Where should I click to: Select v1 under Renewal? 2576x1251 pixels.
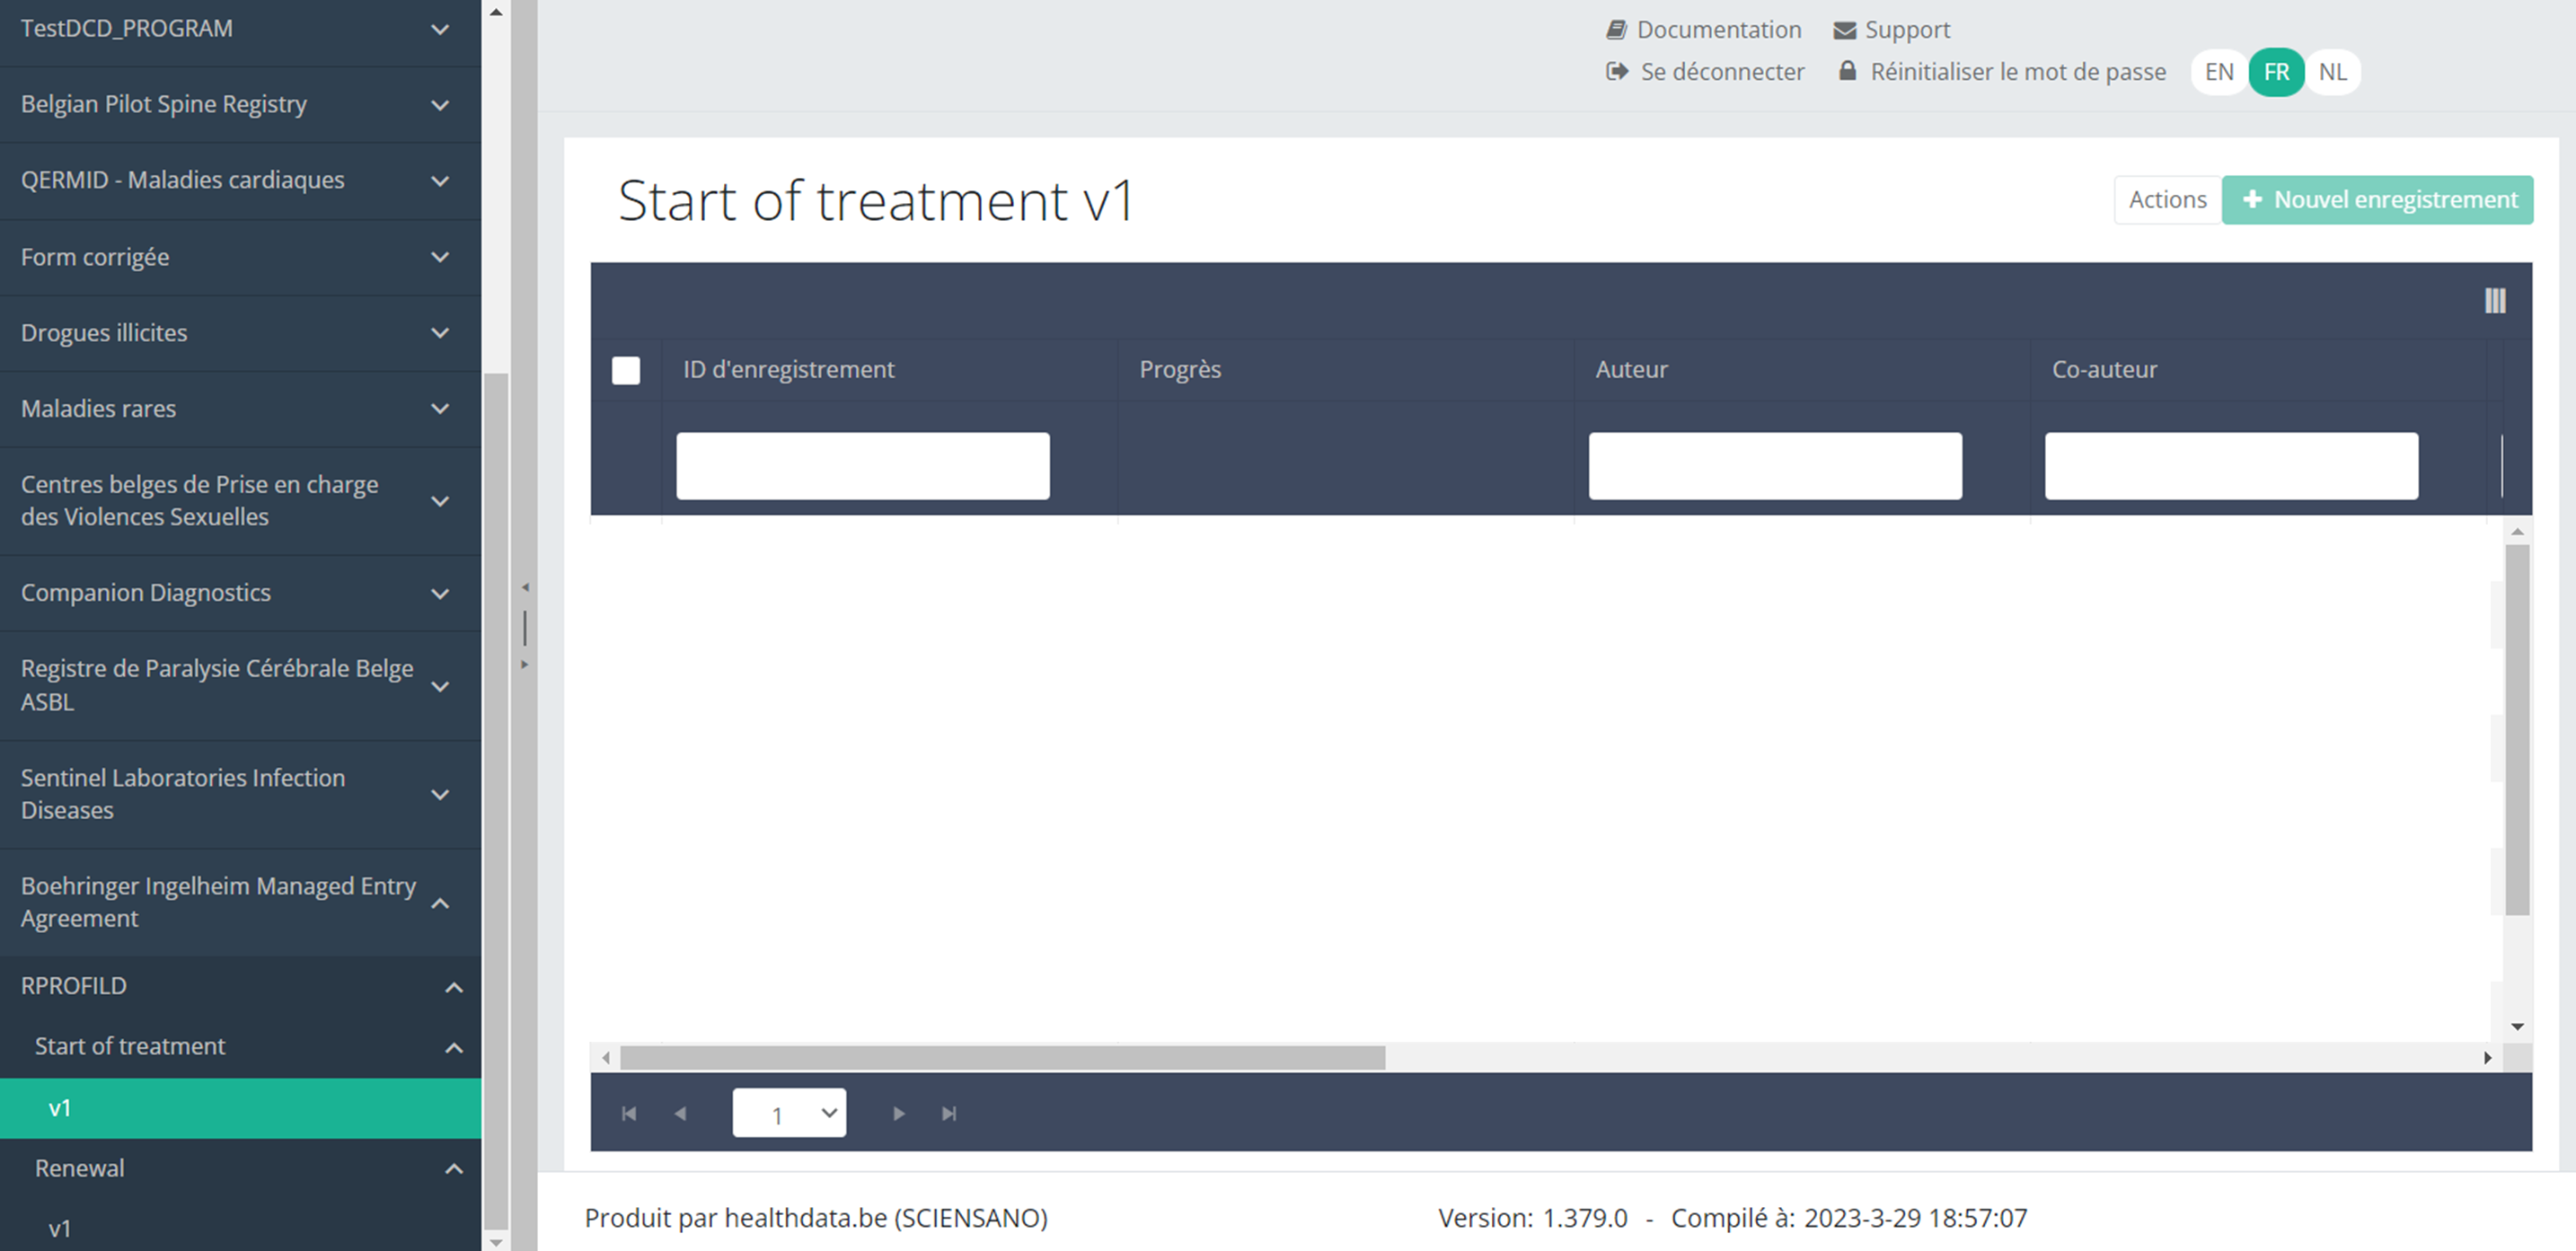(60, 1228)
